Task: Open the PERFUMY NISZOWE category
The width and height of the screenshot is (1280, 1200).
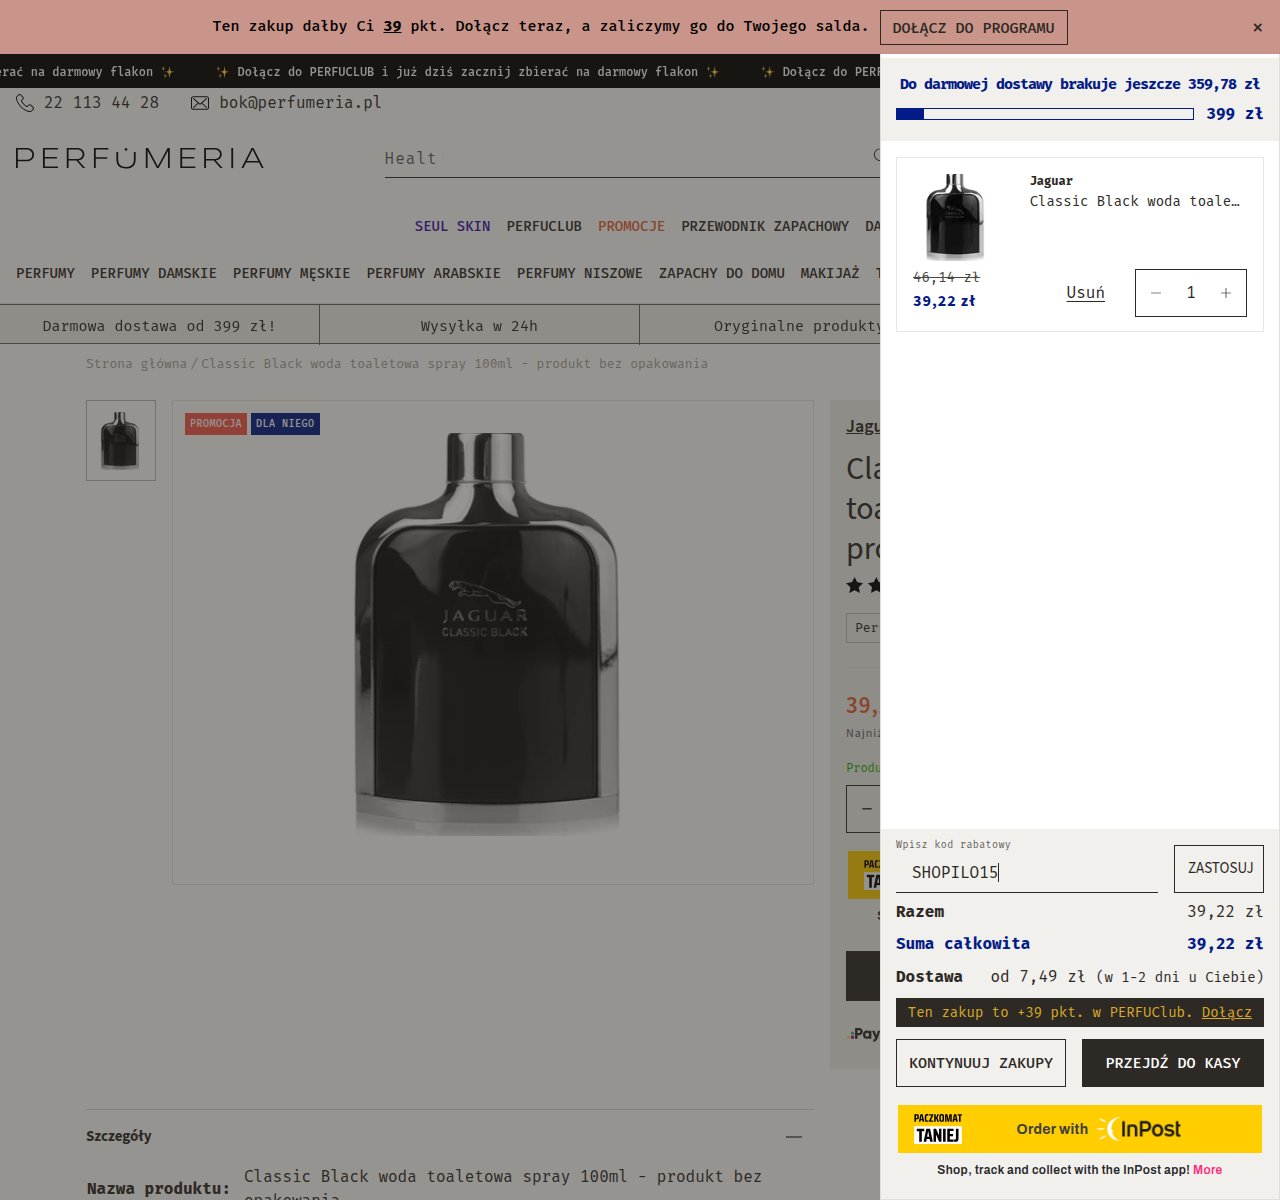Action: (580, 273)
